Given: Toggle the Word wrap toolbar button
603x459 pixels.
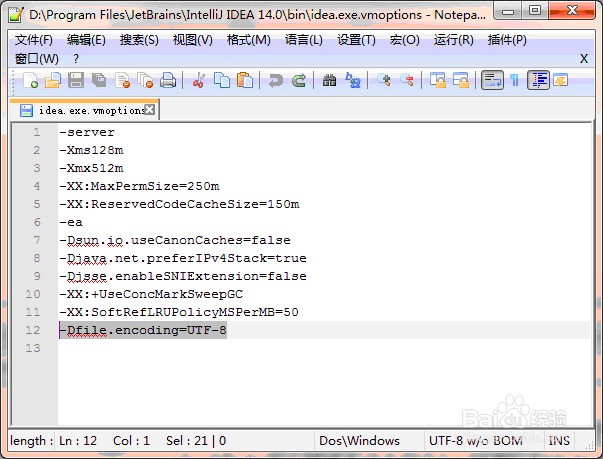Looking at the screenshot, I should click(492, 80).
